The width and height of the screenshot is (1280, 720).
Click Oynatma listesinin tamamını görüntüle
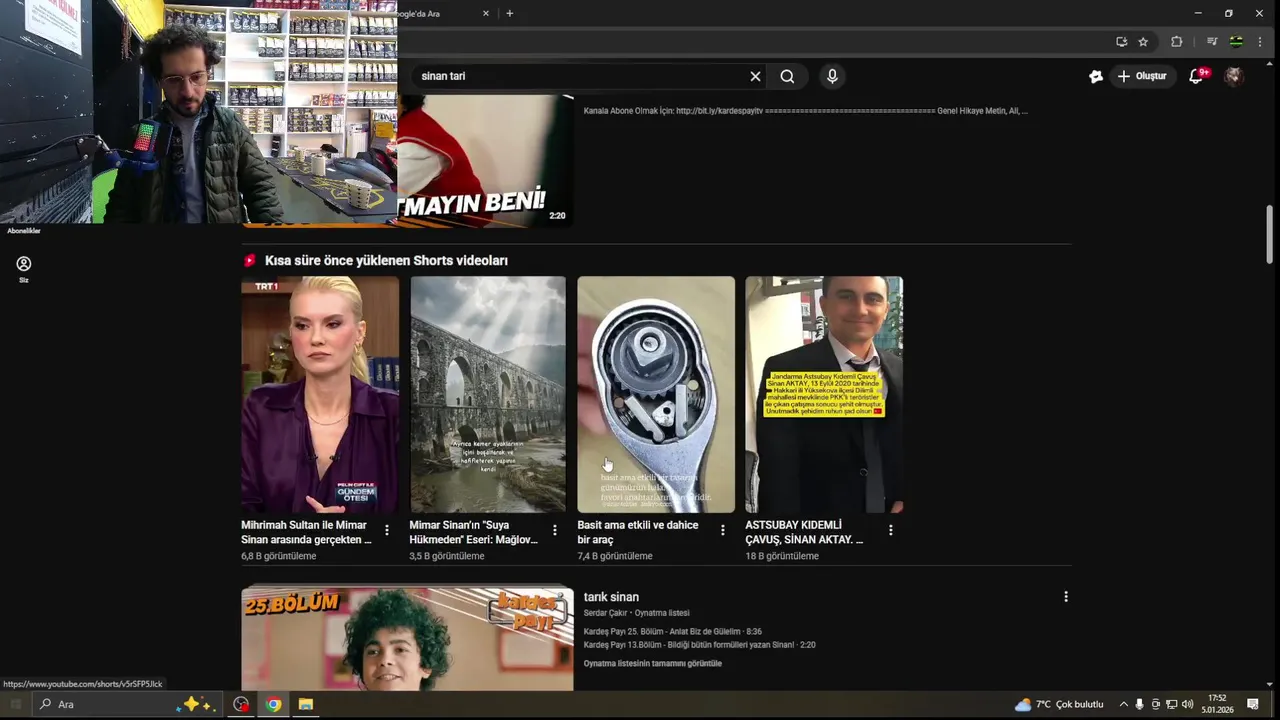tap(652, 664)
